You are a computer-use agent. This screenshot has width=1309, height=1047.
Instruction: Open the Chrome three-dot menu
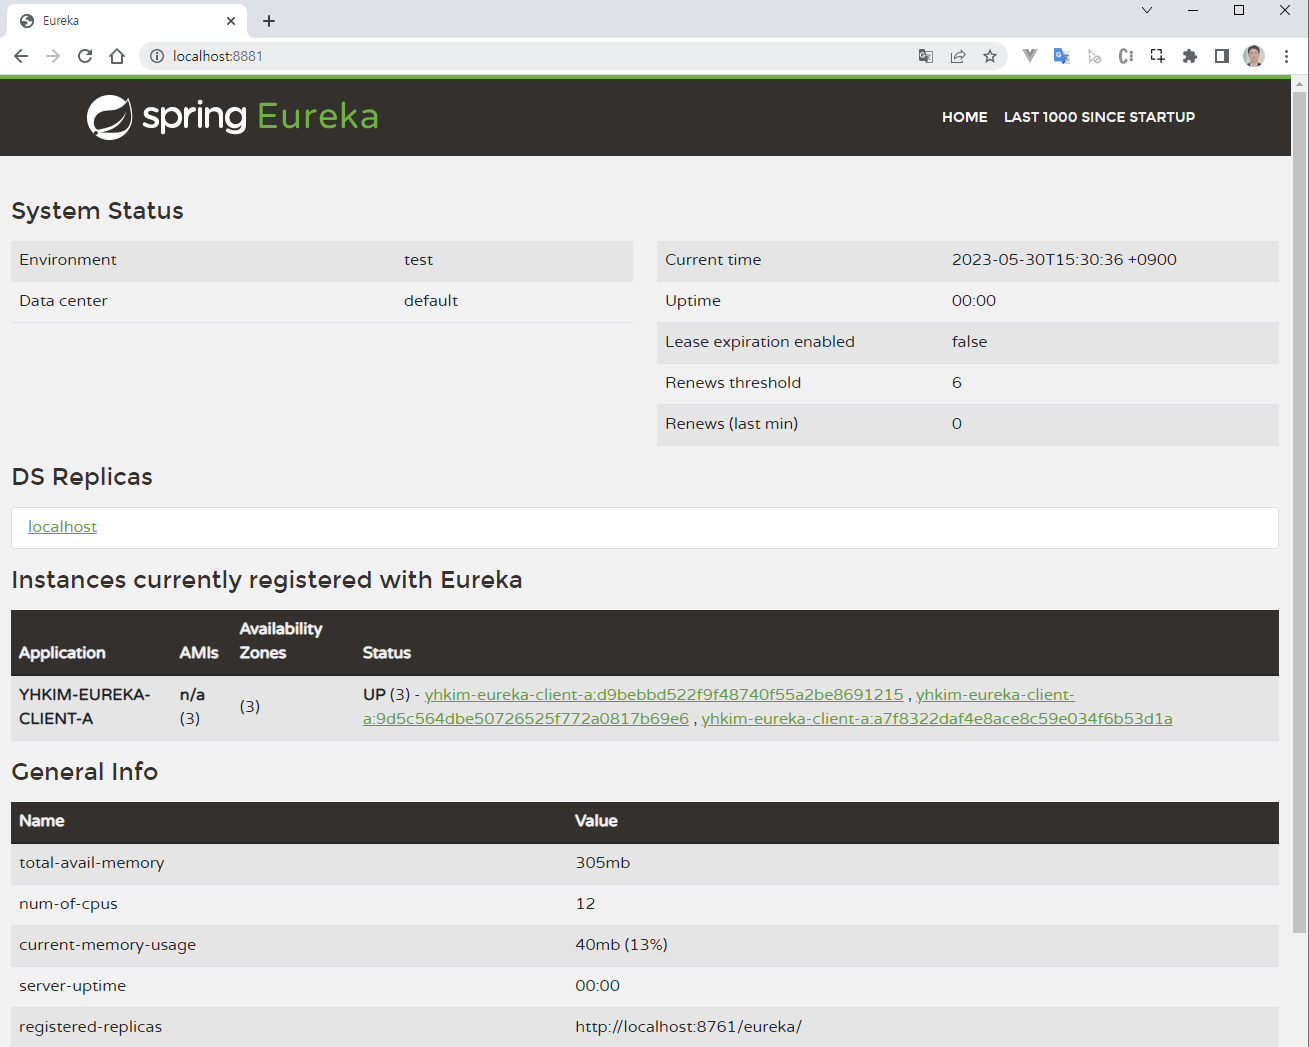pyautogui.click(x=1286, y=56)
